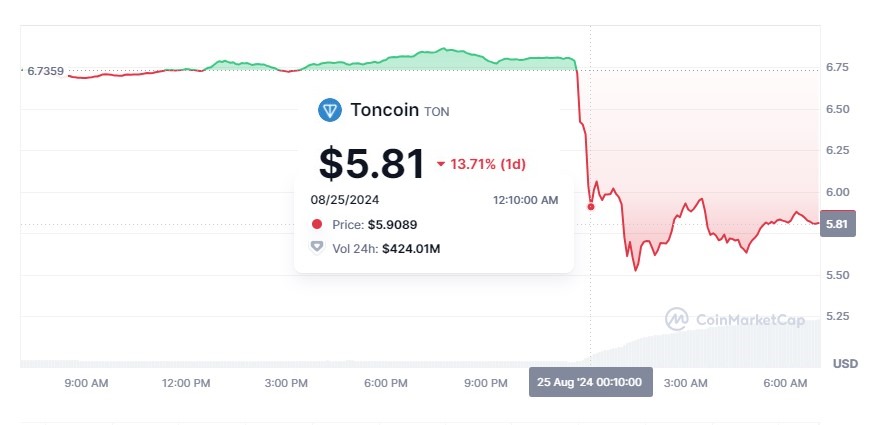
Task: Click the red dot next to Price
Action: [317, 225]
